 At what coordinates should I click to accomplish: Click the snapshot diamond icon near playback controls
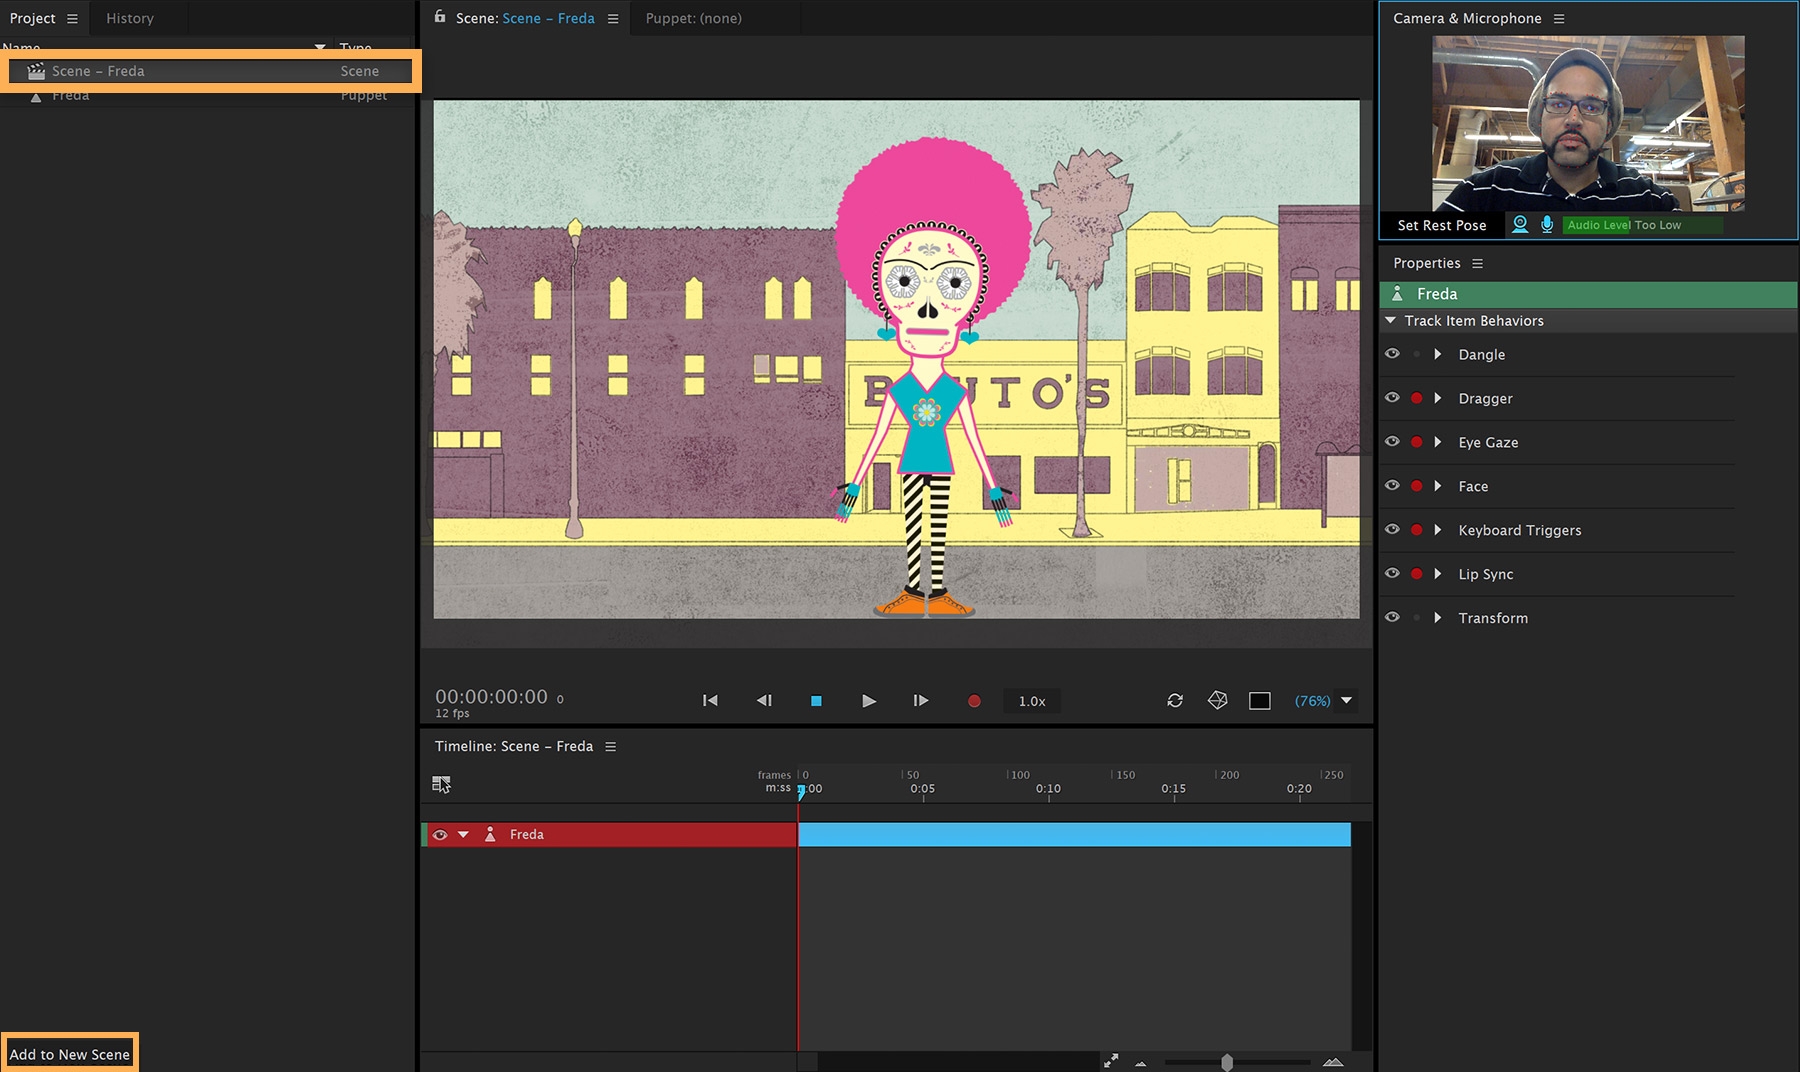(x=1217, y=700)
